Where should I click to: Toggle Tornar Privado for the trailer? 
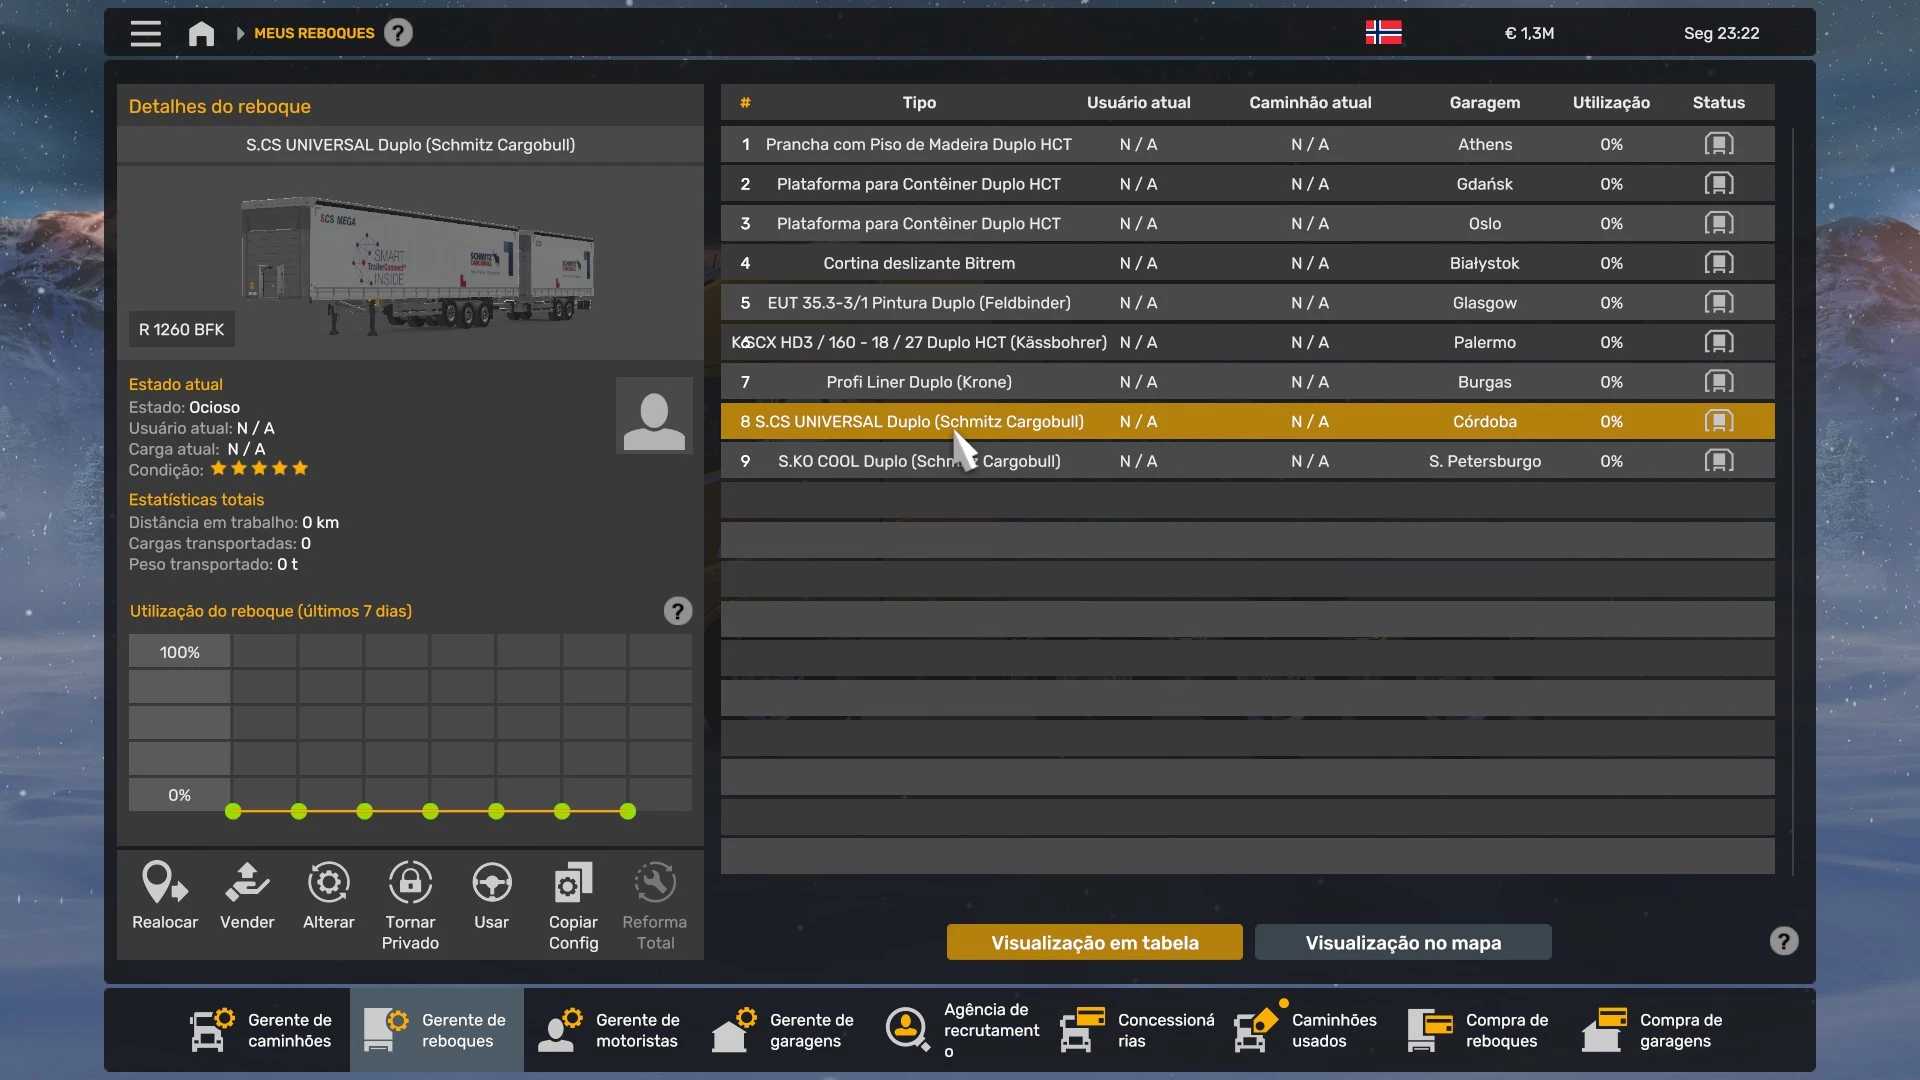pyautogui.click(x=410, y=883)
